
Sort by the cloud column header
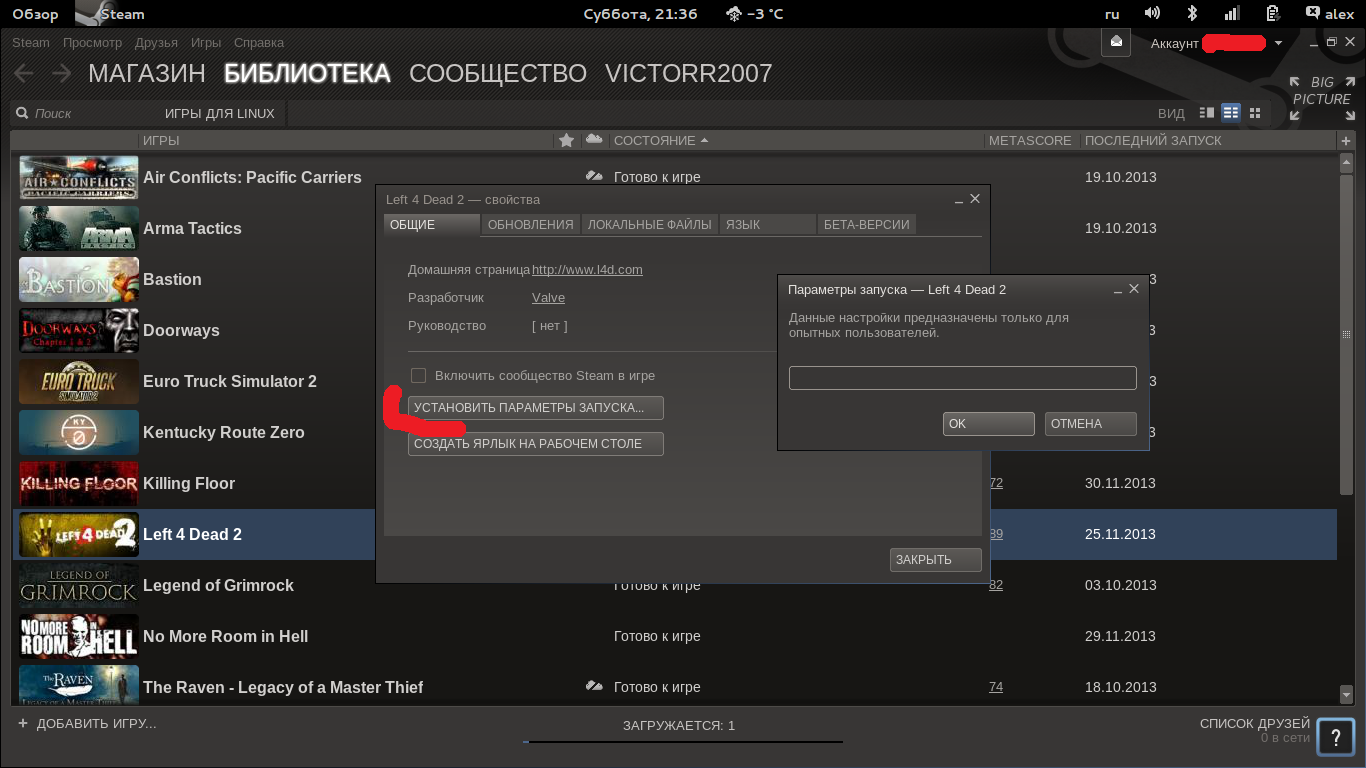[594, 140]
